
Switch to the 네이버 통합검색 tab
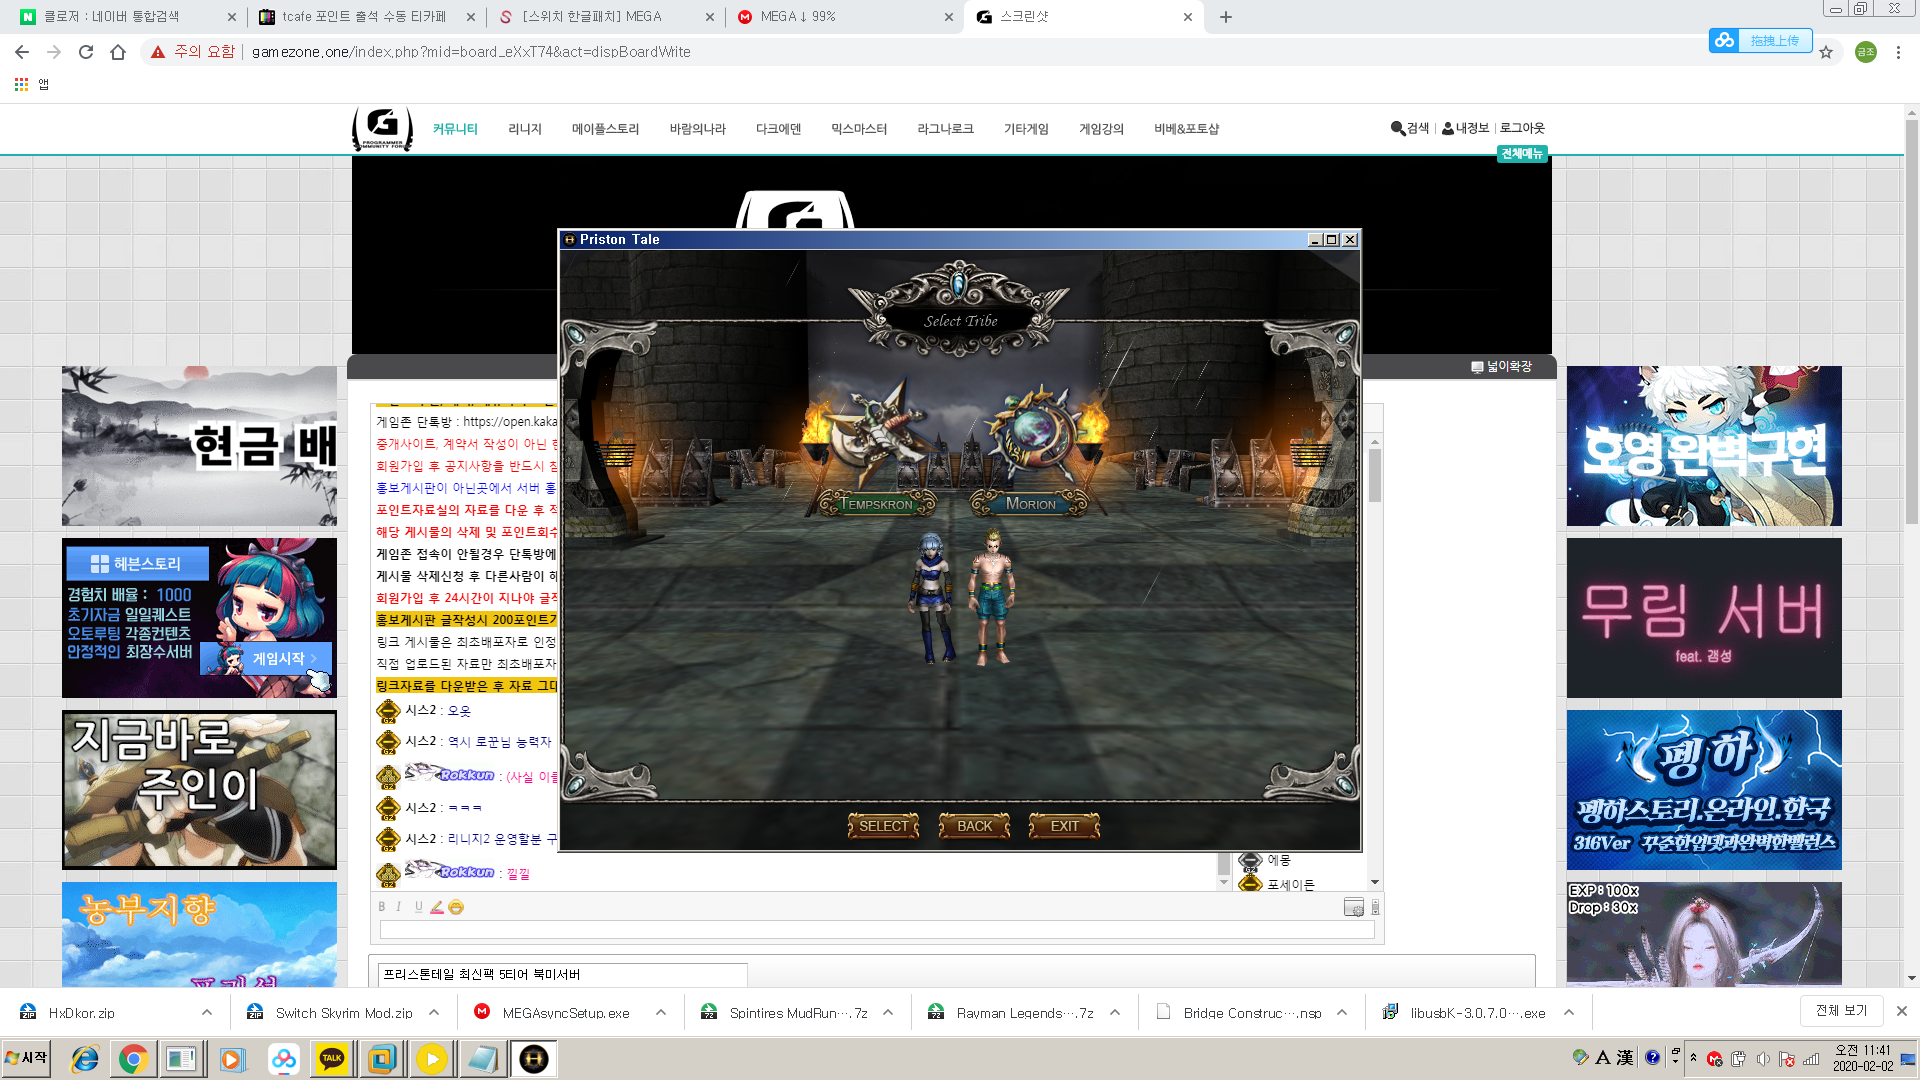[126, 17]
